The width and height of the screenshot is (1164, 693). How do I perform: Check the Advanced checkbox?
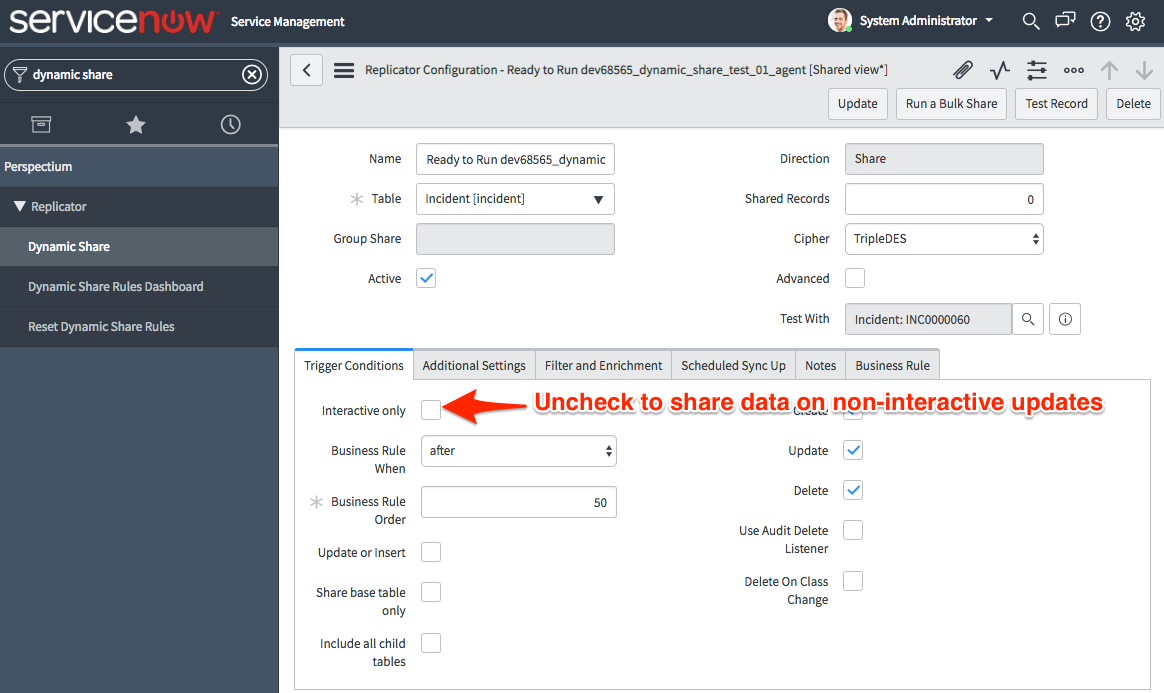(855, 278)
